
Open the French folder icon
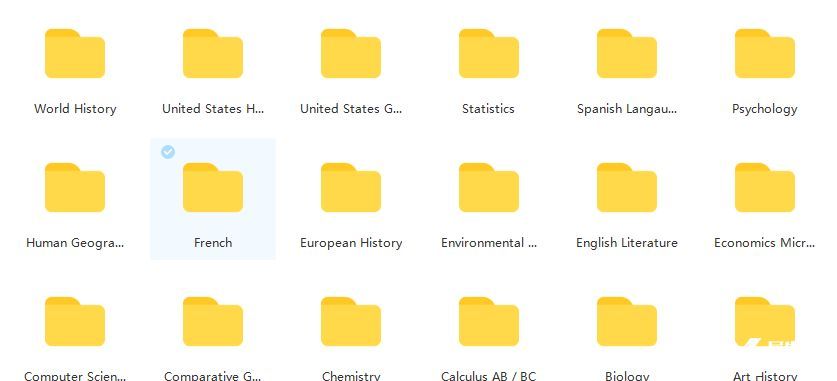213,187
